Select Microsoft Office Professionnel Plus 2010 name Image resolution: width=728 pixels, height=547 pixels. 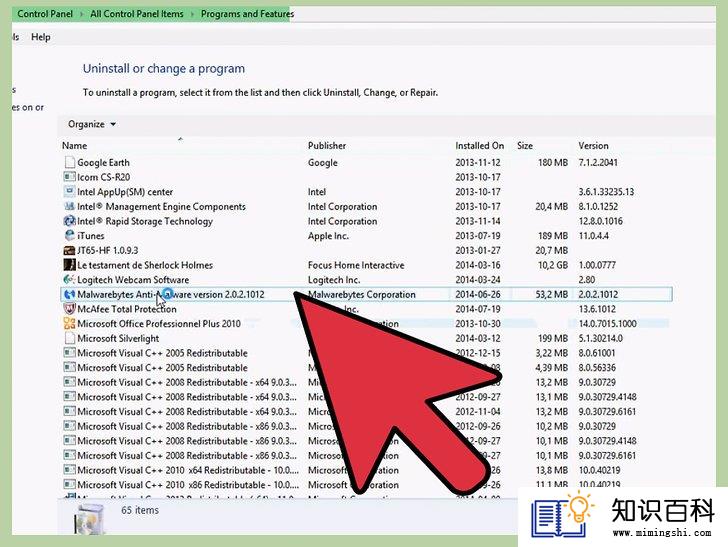point(159,324)
